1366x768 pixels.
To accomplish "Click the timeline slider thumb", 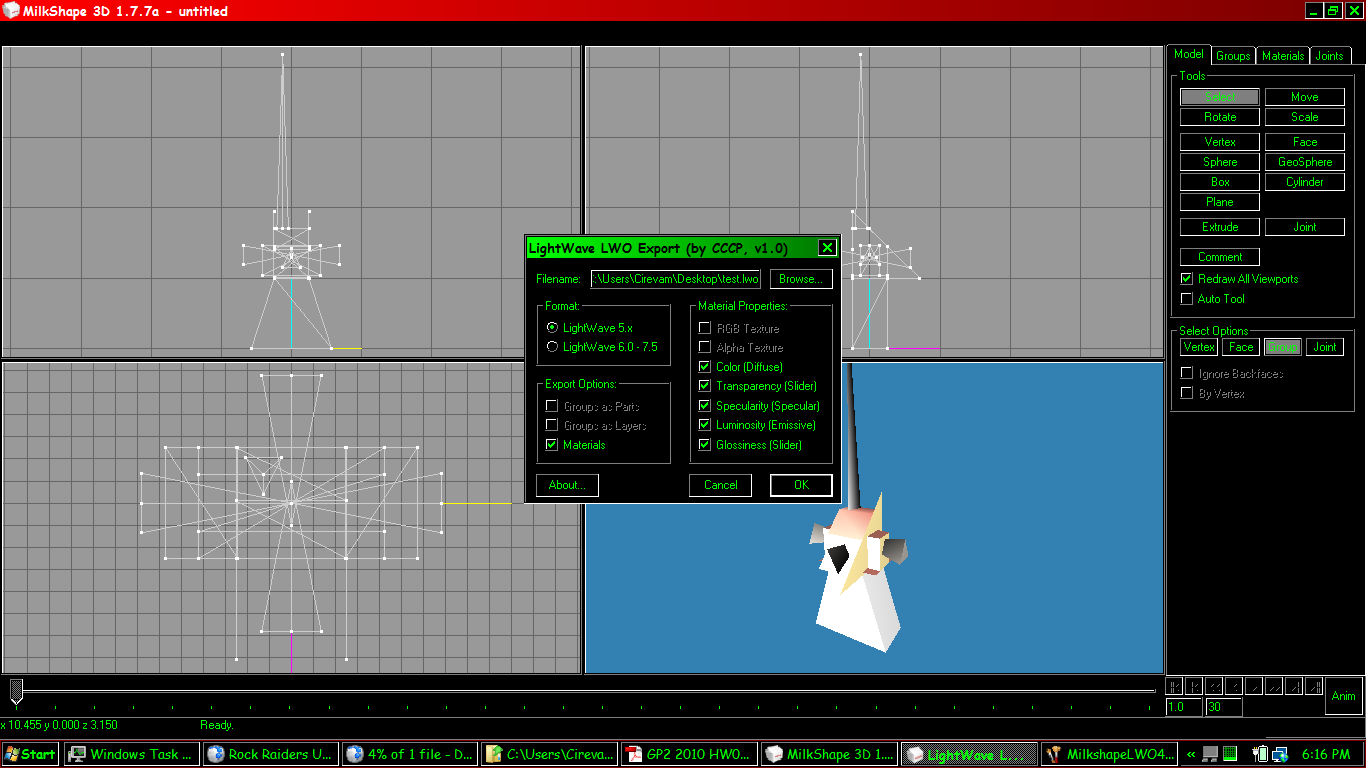I will pos(16,690).
